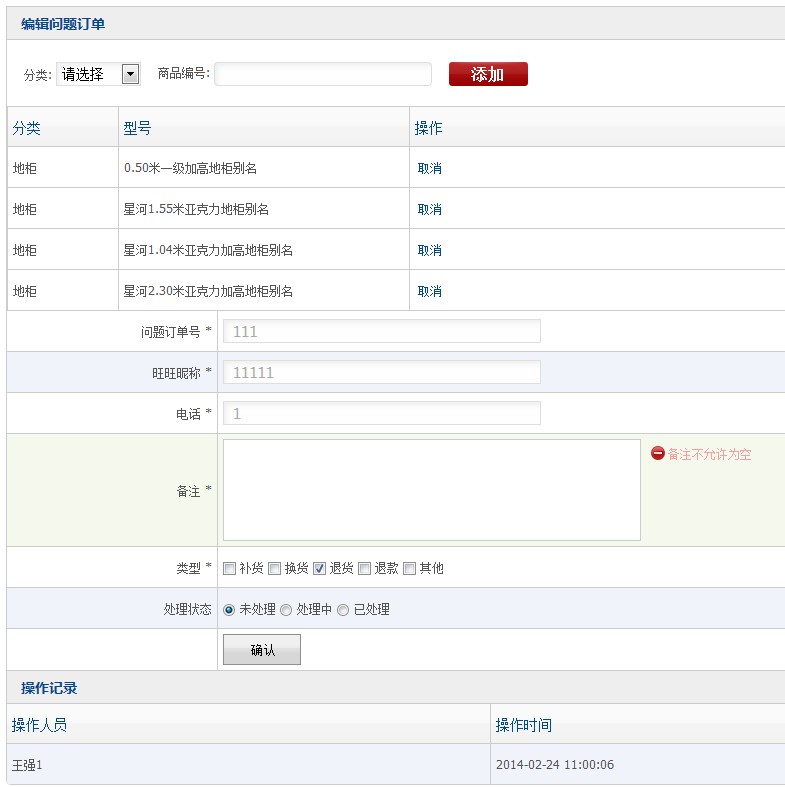The width and height of the screenshot is (785, 787).
Task: Click the 电话 phone field
Action: [381, 413]
